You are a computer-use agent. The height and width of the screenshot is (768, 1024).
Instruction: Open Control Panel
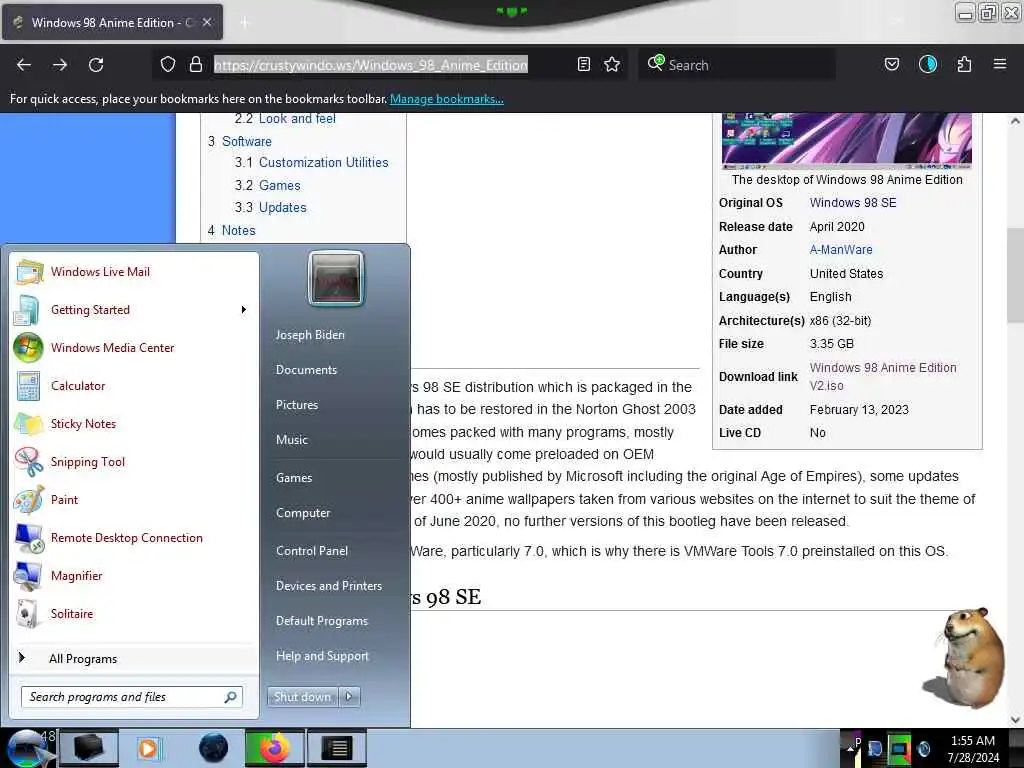pos(312,551)
